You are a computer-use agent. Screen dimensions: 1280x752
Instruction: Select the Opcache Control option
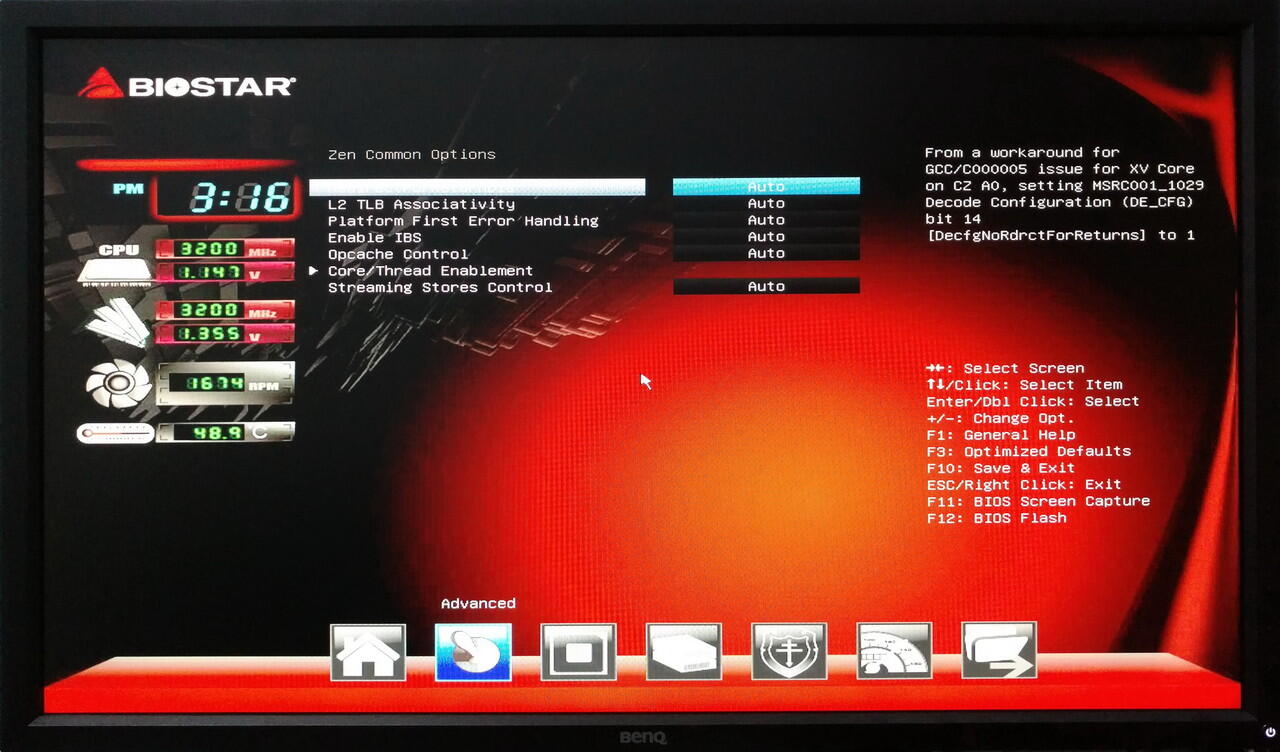tap(398, 254)
